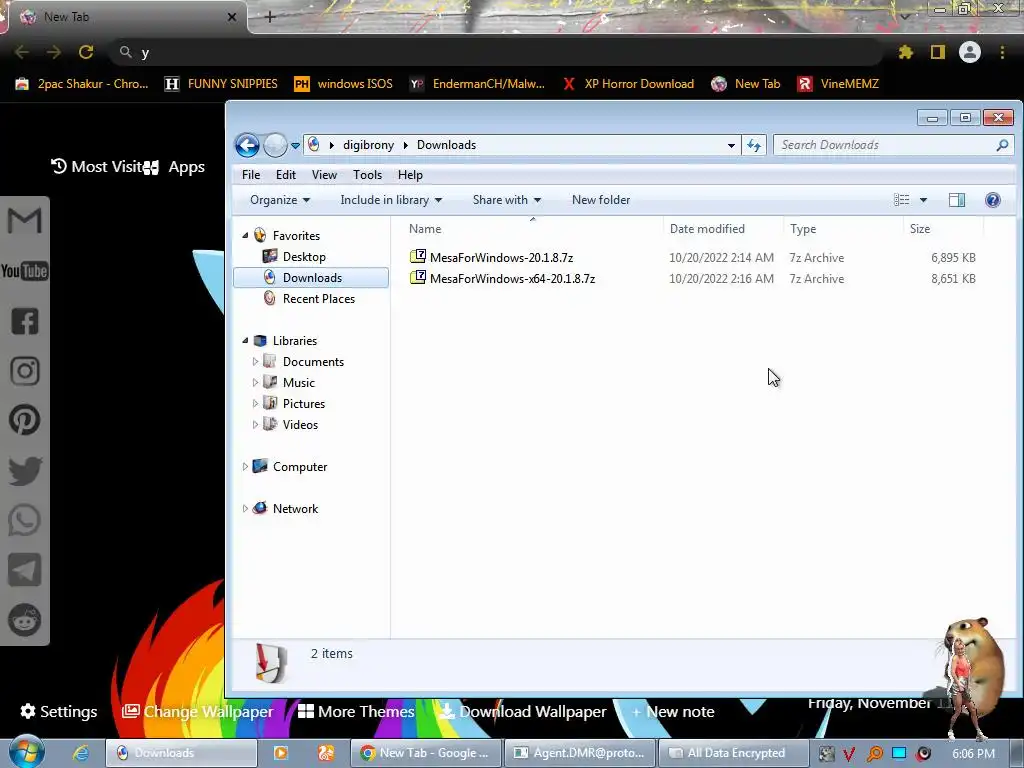Click the Explorer forward arrow button
The width and height of the screenshot is (1024, 768).
click(275, 145)
